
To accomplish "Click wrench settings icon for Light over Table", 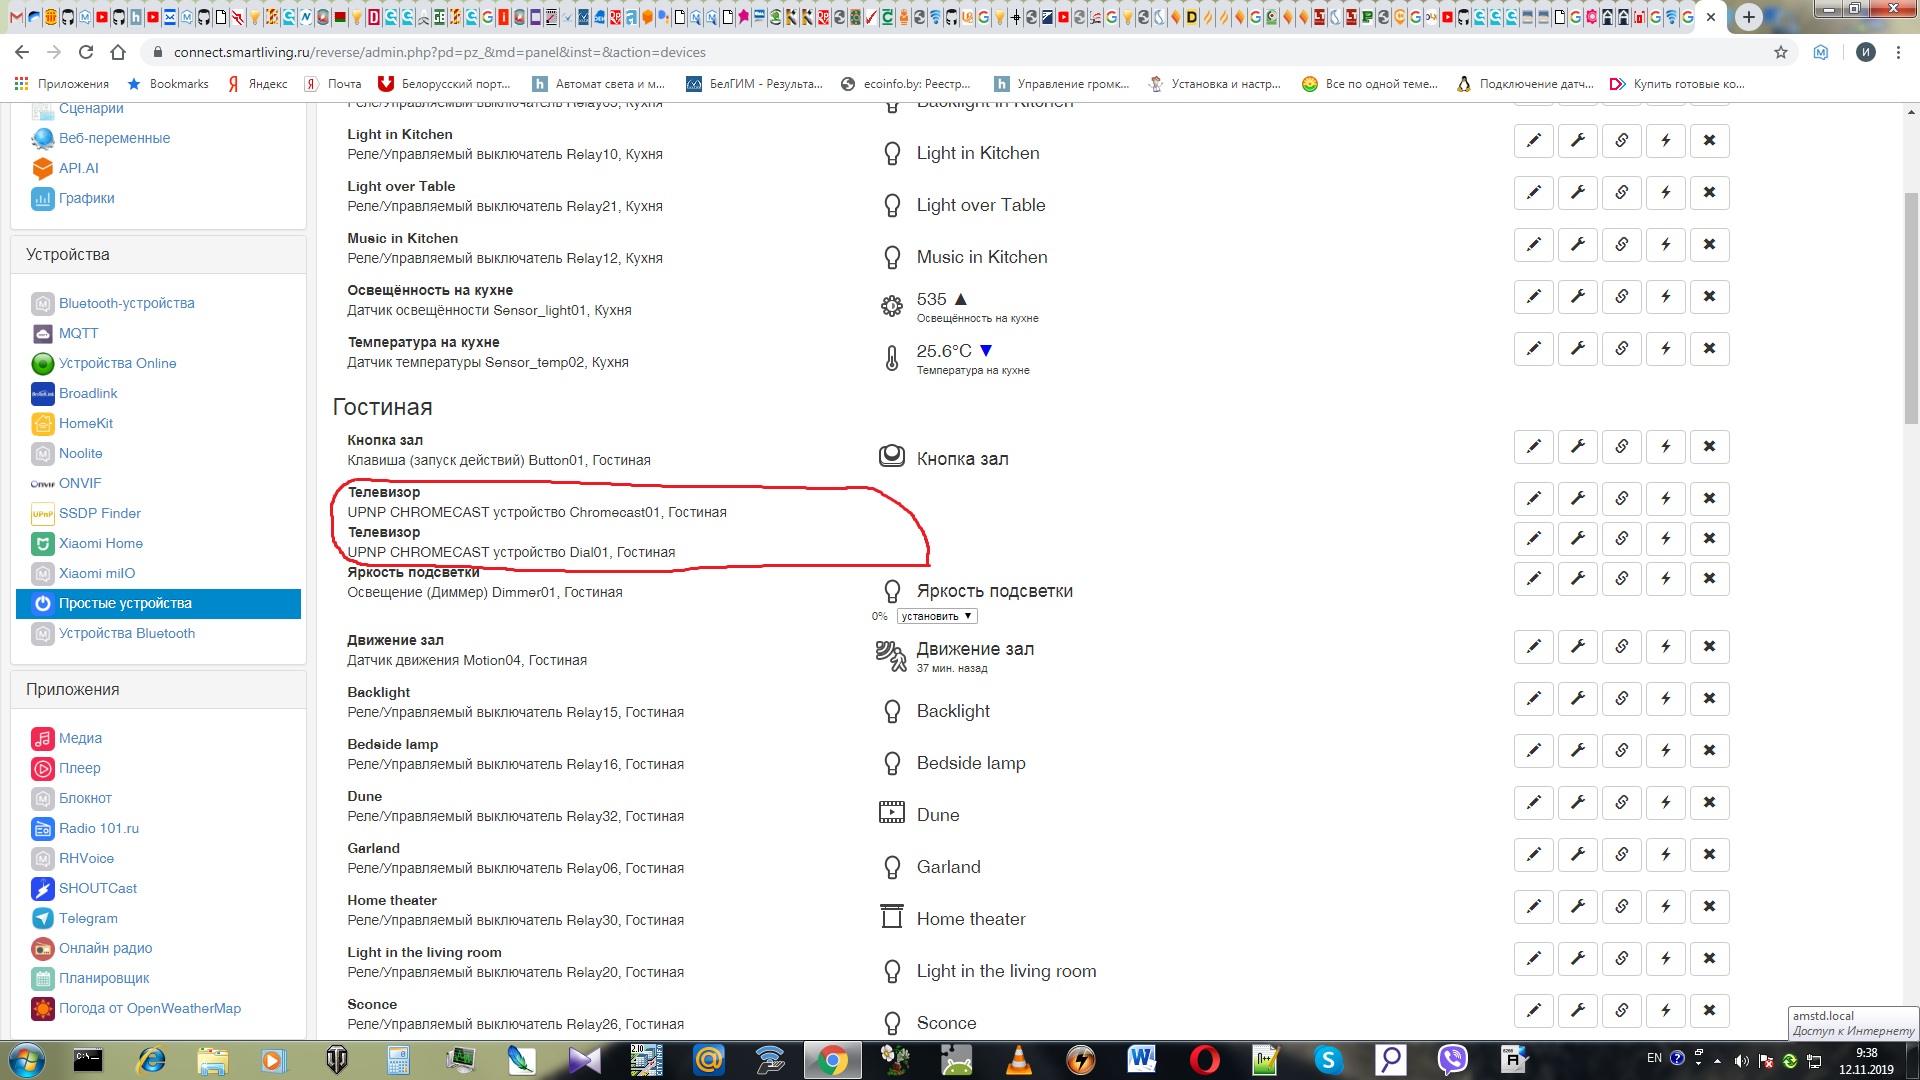I will coord(1577,193).
